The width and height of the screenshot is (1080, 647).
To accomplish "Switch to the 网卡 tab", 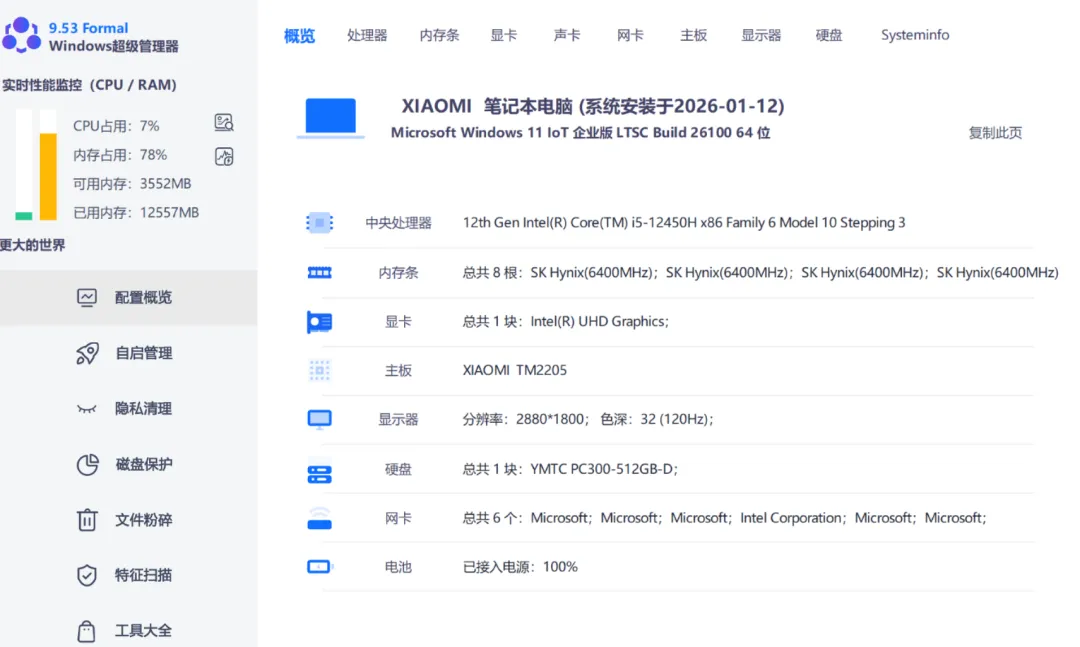I will (630, 35).
